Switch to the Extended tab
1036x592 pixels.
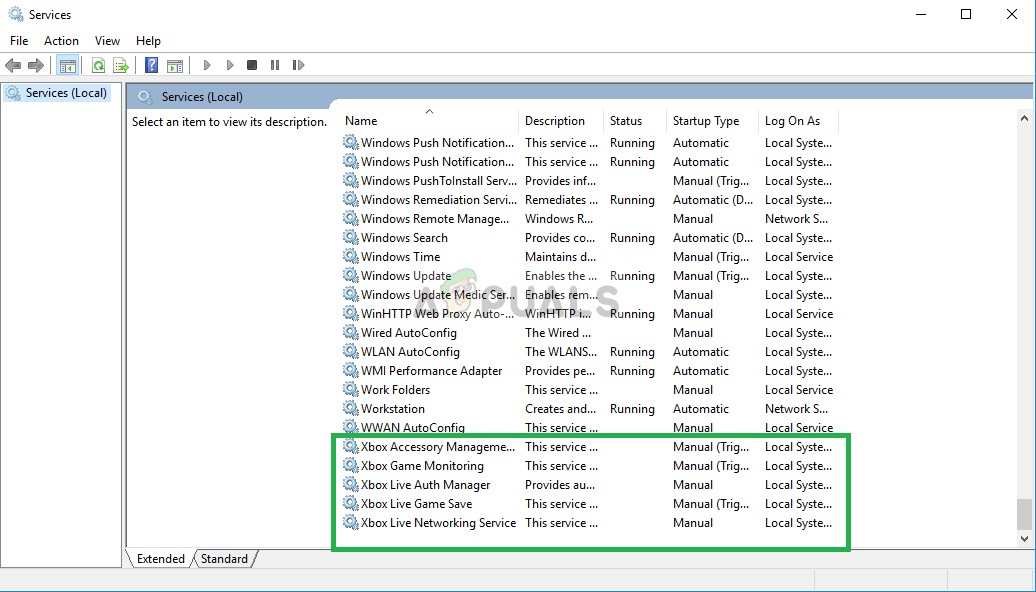click(160, 559)
